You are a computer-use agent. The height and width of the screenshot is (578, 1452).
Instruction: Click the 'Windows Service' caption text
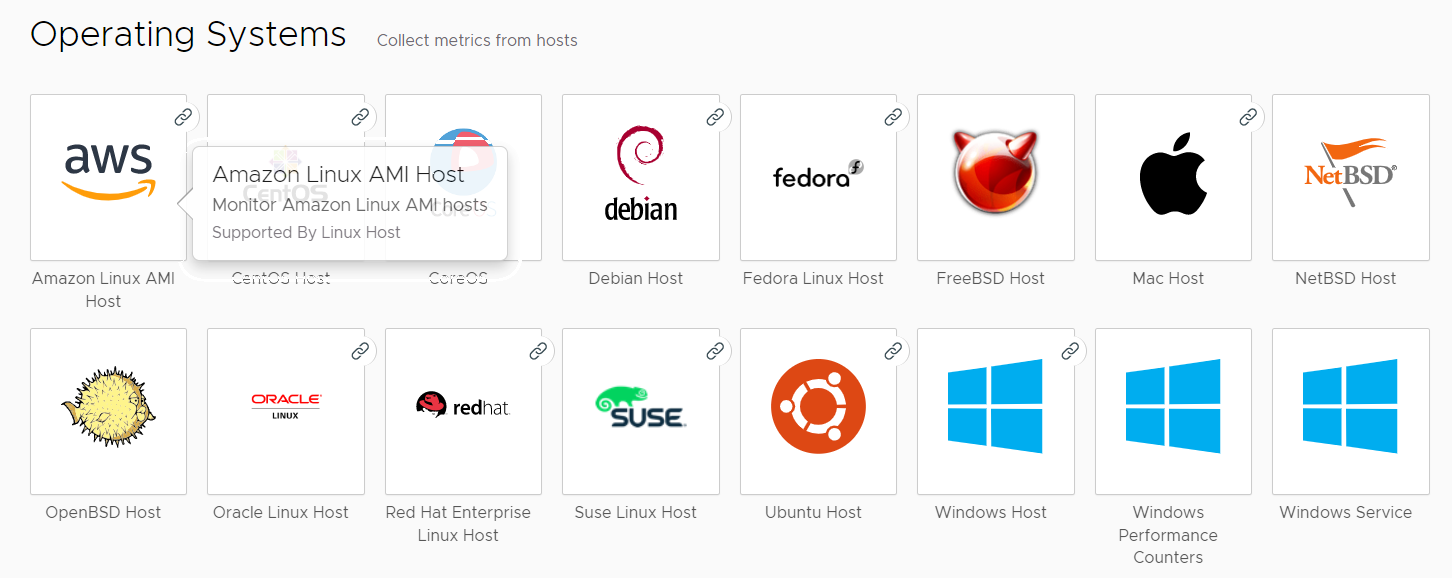[x=1346, y=513]
